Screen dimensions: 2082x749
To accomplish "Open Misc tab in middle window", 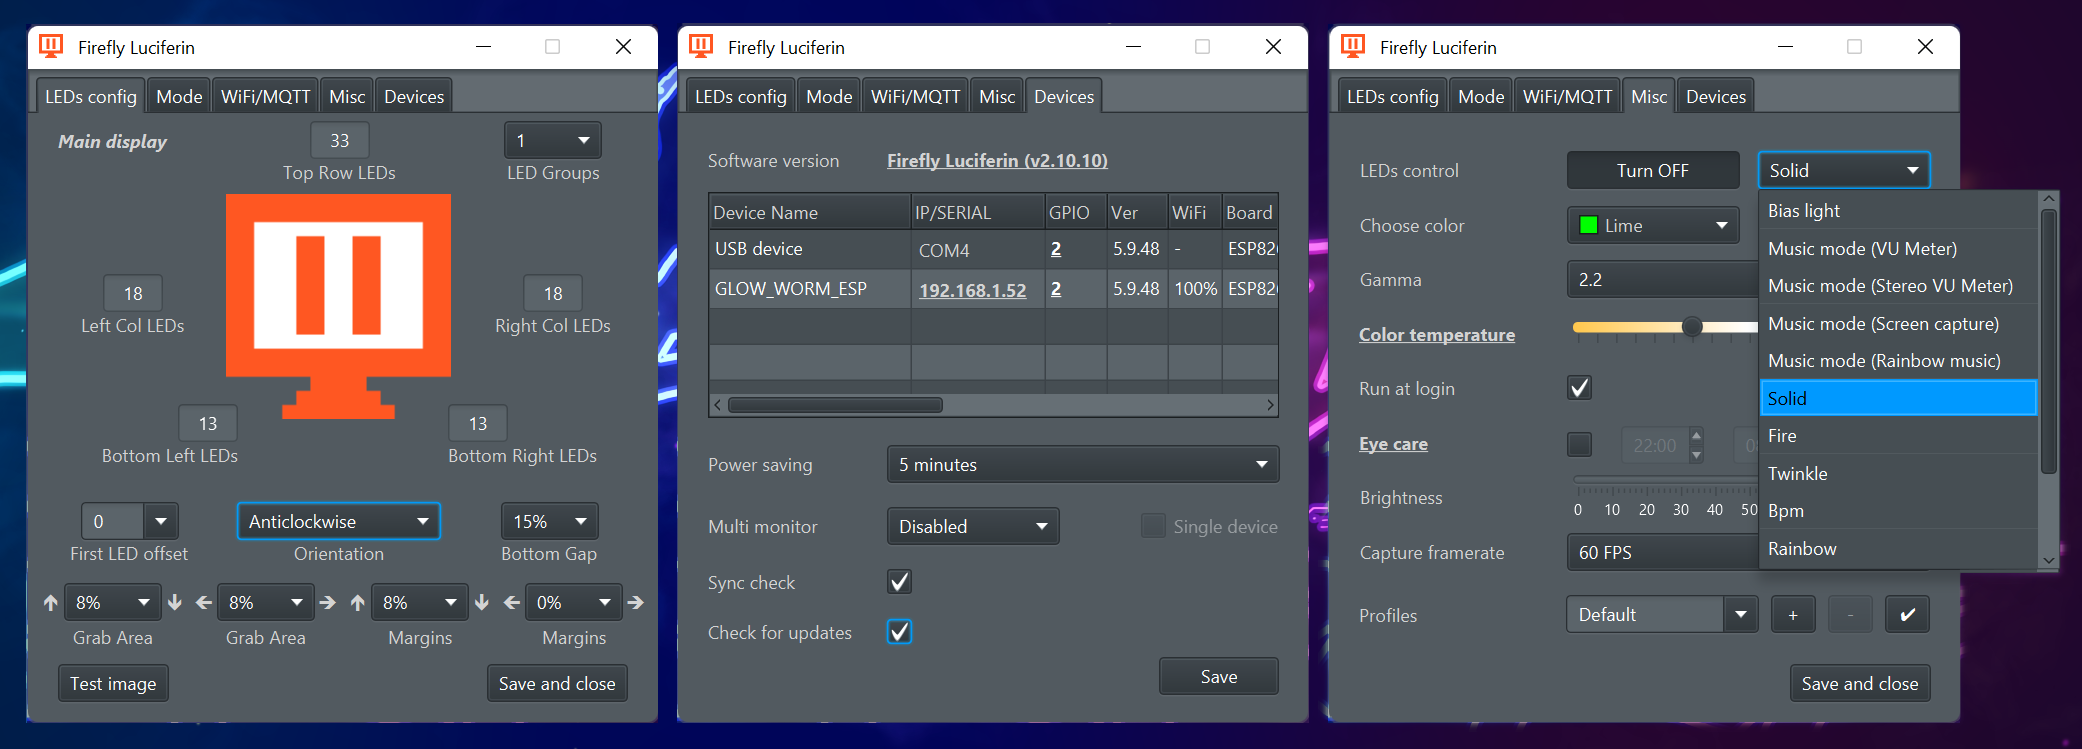I will 997,96.
